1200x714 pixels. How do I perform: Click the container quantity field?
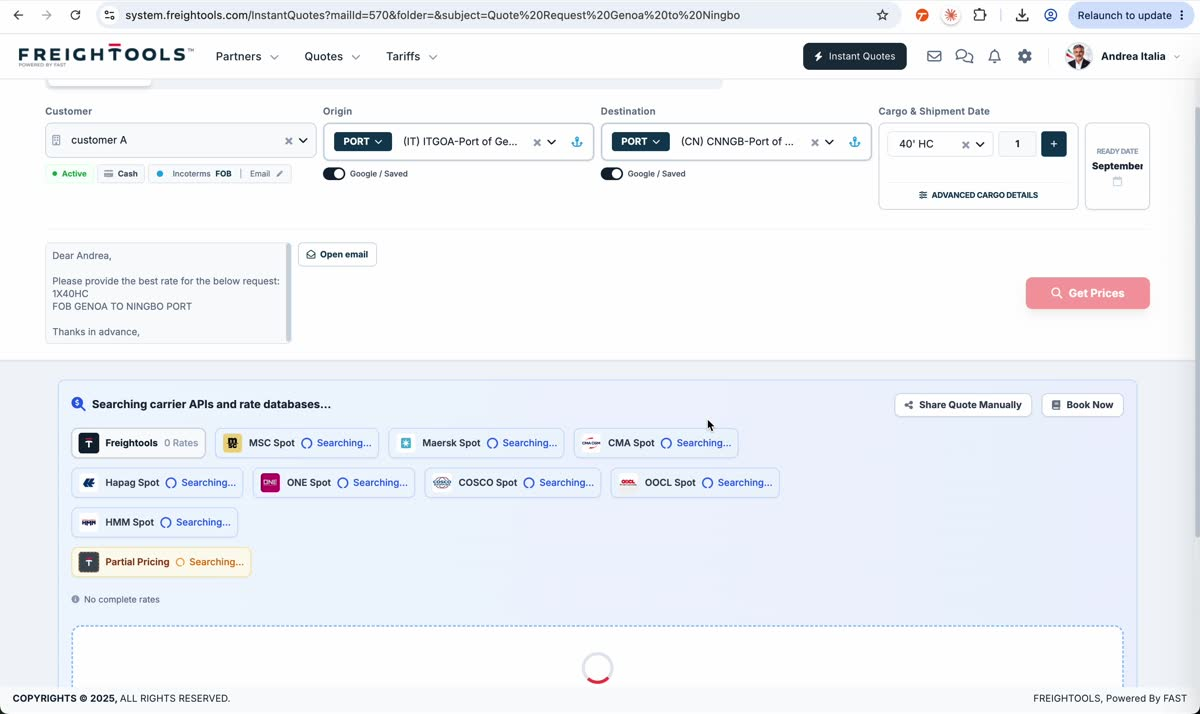[1017, 144]
